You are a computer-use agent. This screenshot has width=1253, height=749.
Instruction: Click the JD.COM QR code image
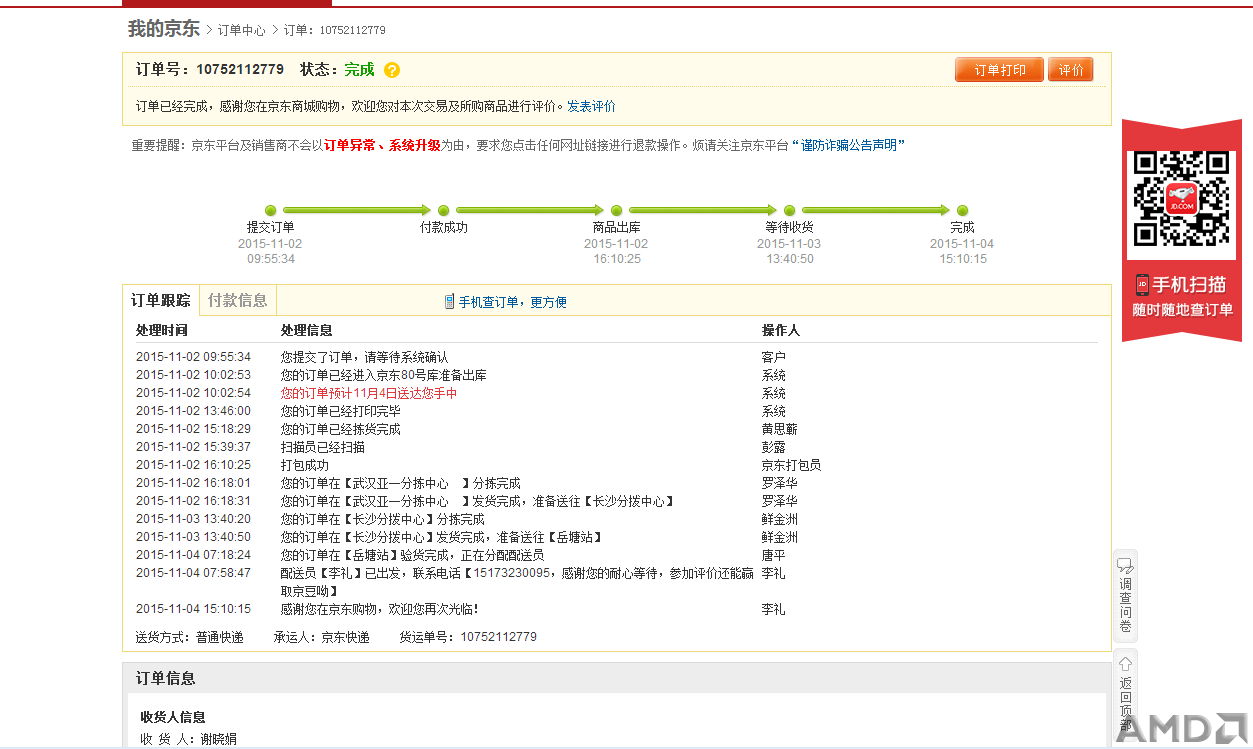1181,198
